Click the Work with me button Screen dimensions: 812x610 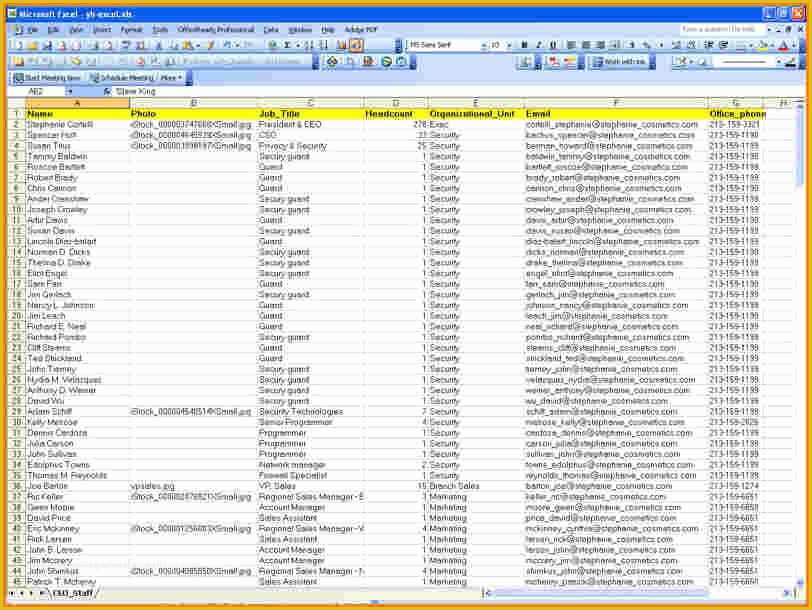click(620, 62)
